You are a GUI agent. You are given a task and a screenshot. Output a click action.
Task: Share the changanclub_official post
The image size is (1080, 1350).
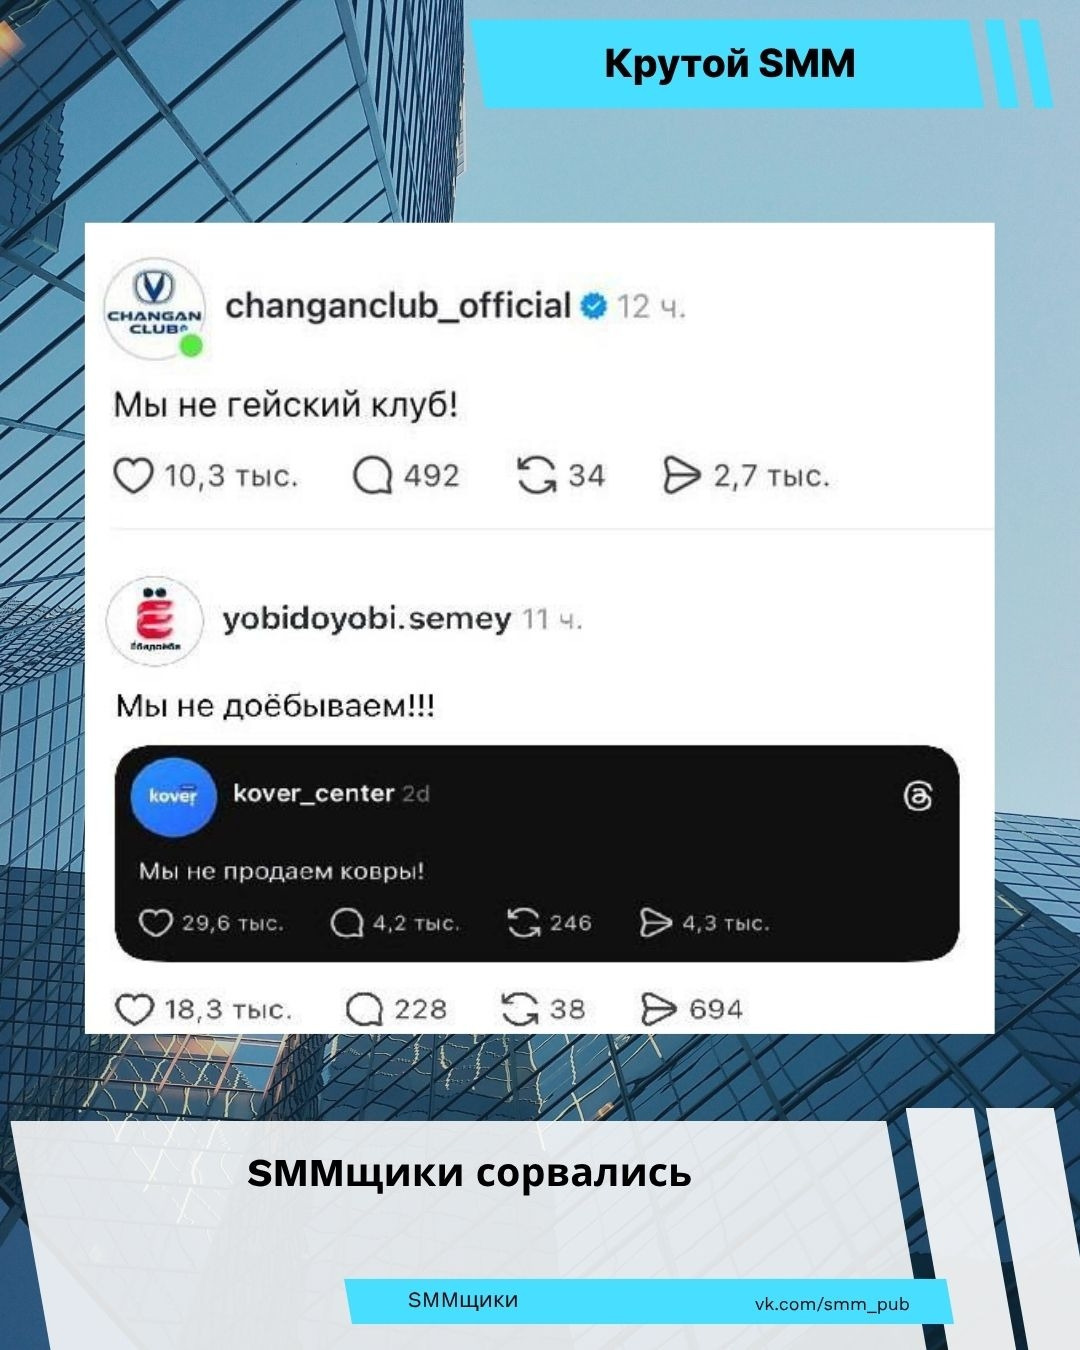tap(682, 476)
